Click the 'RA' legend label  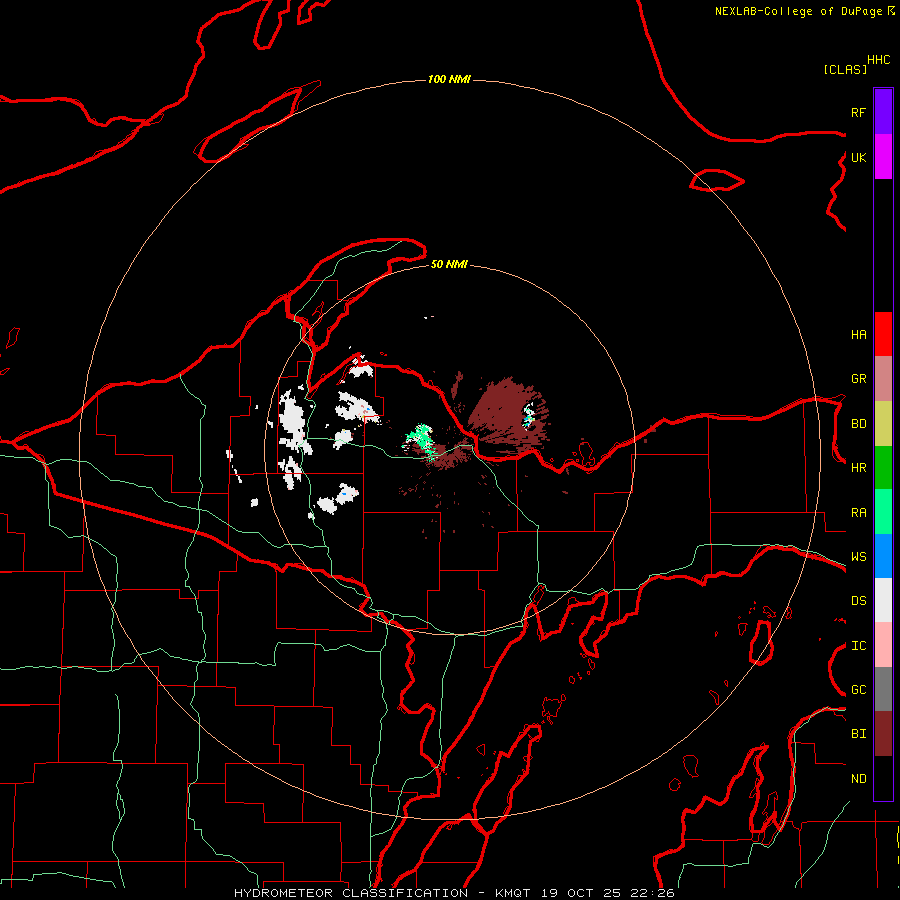pos(859,513)
